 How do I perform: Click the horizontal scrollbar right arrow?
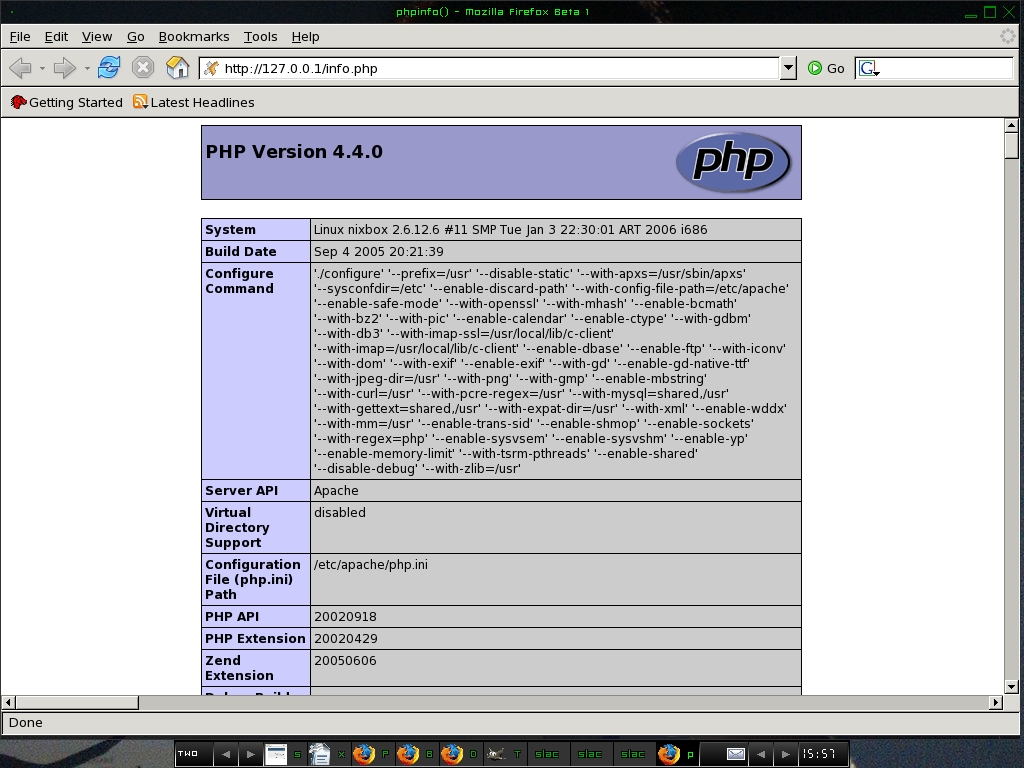tap(995, 703)
